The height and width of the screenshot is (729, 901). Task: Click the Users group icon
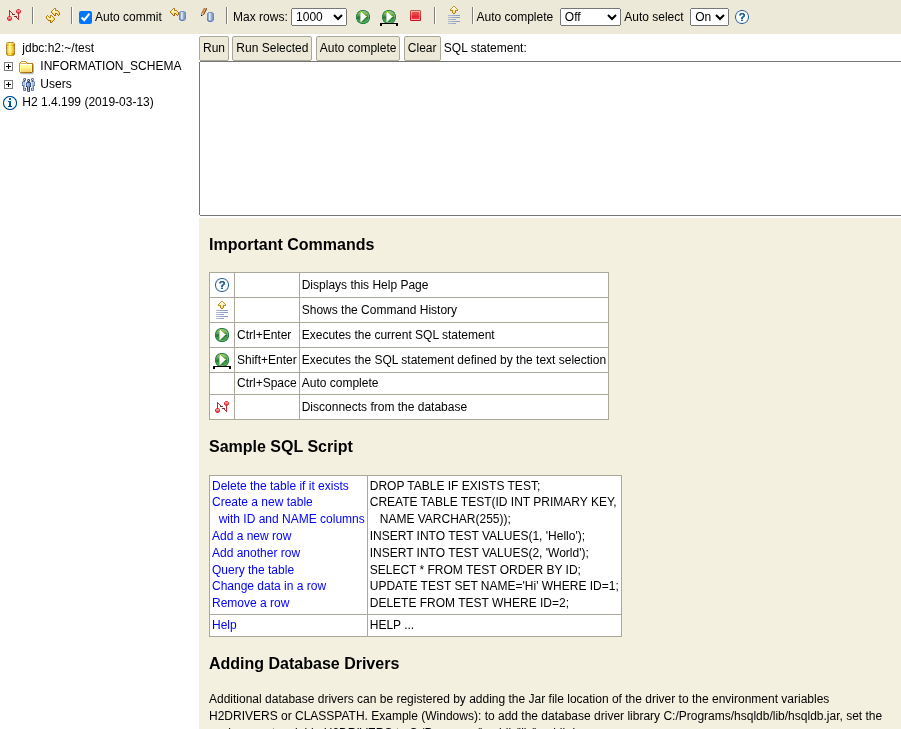pyautogui.click(x=28, y=85)
